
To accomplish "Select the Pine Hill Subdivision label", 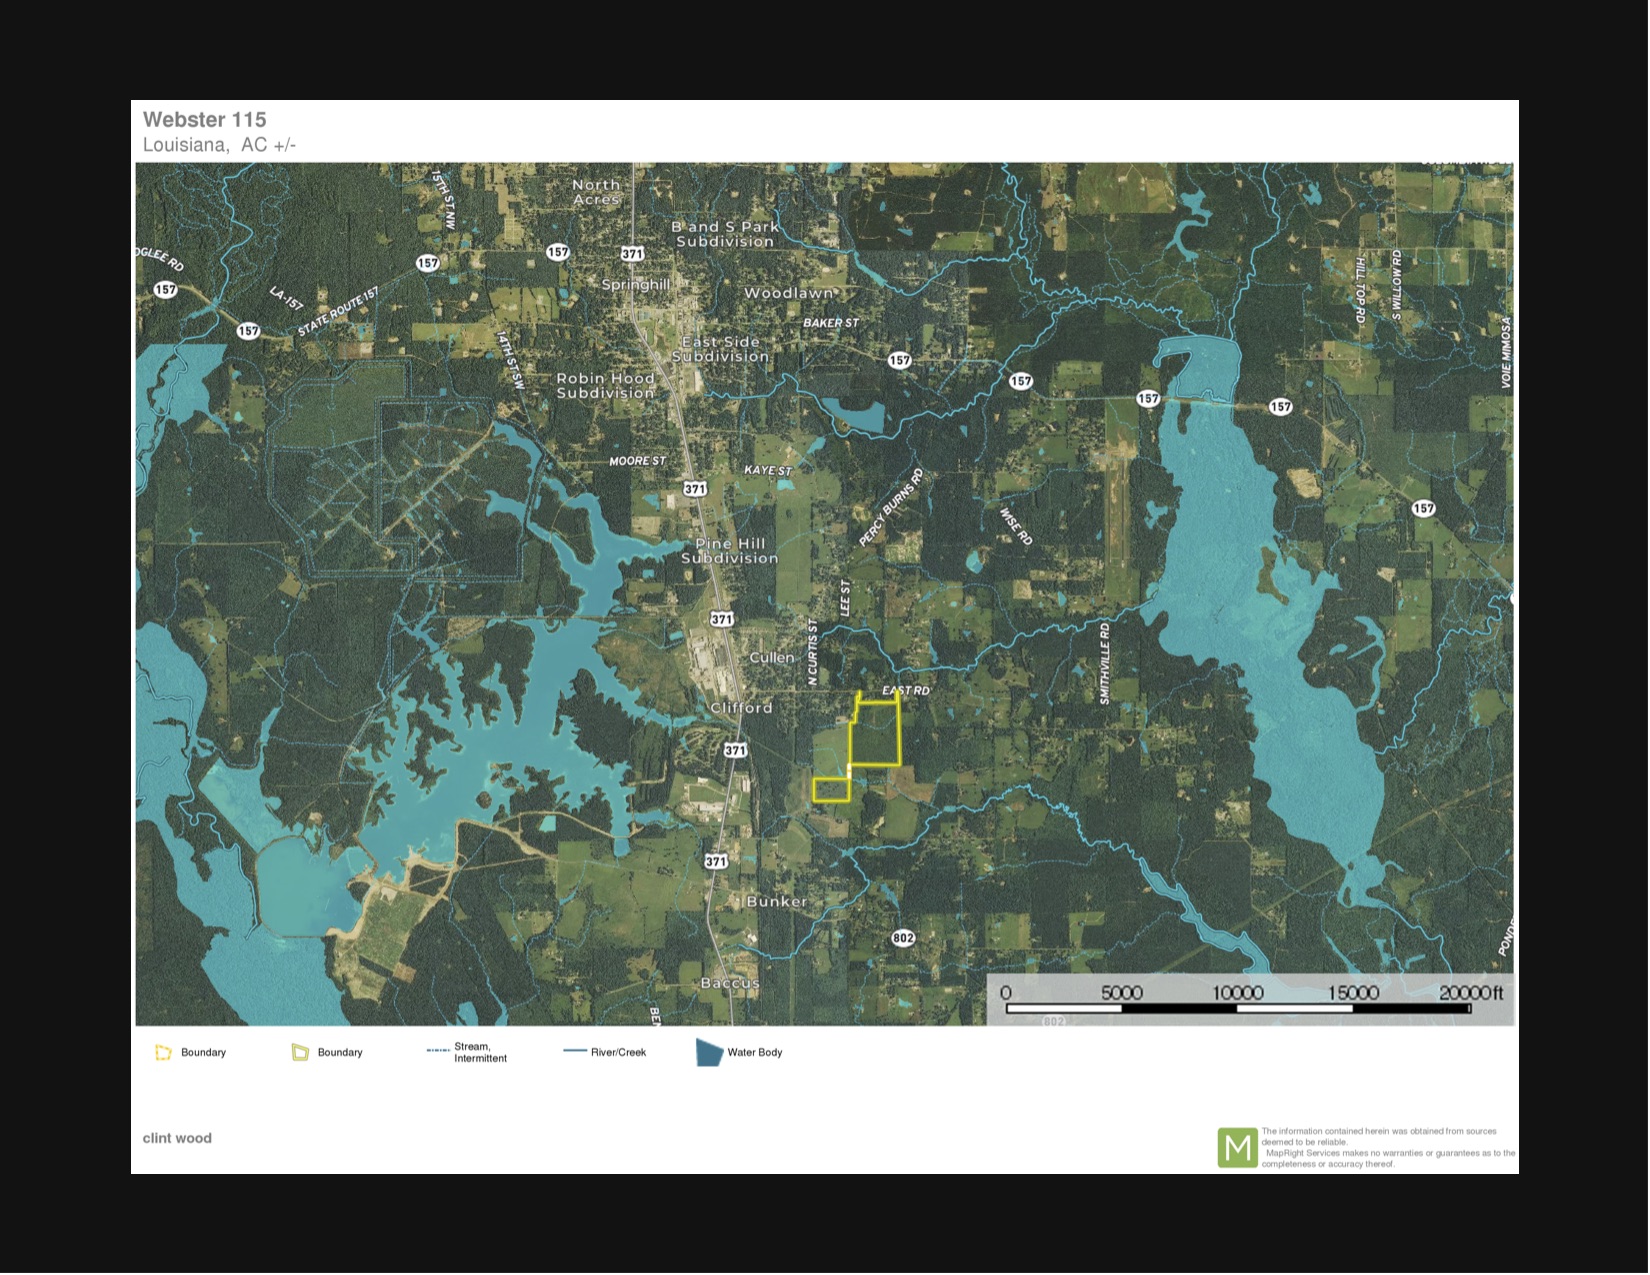I will click(x=730, y=551).
